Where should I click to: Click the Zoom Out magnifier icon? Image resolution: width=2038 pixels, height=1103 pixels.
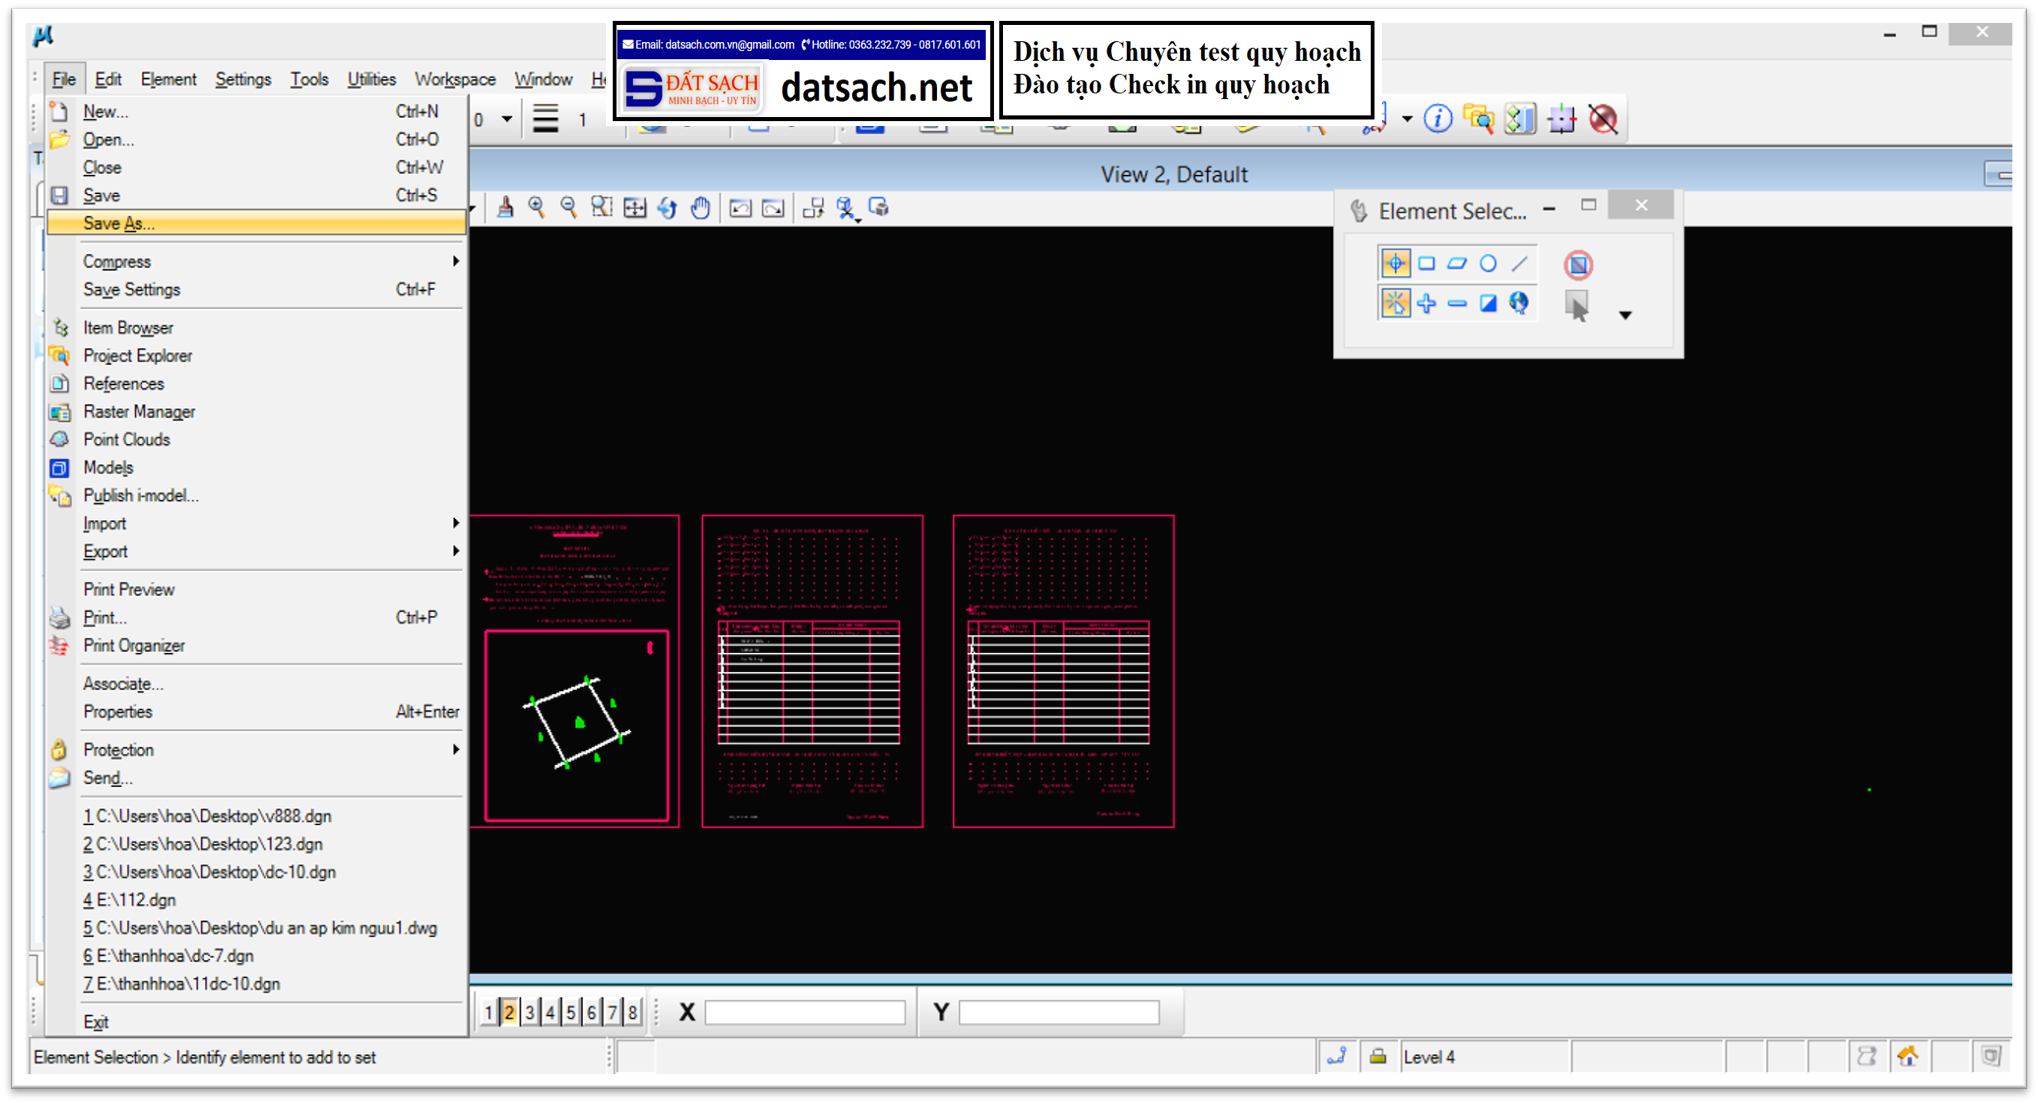click(568, 208)
